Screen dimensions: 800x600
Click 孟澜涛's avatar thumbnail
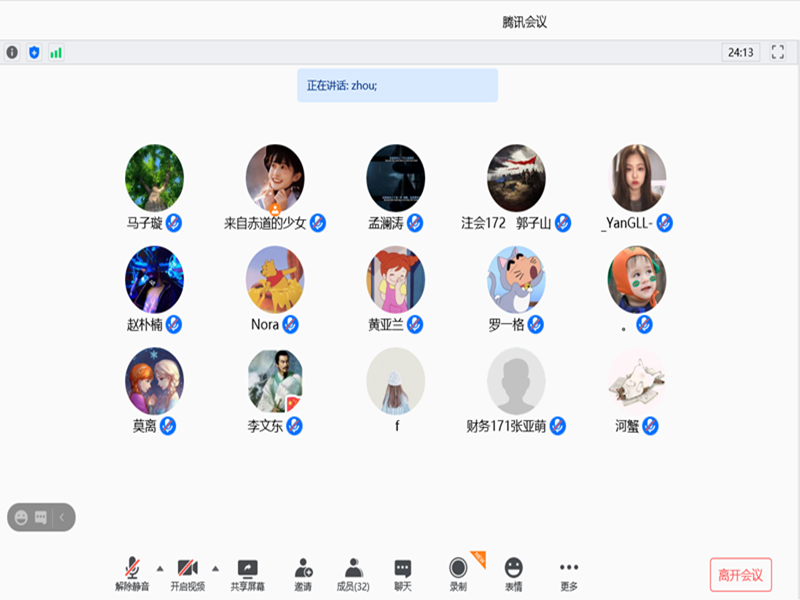click(x=396, y=178)
